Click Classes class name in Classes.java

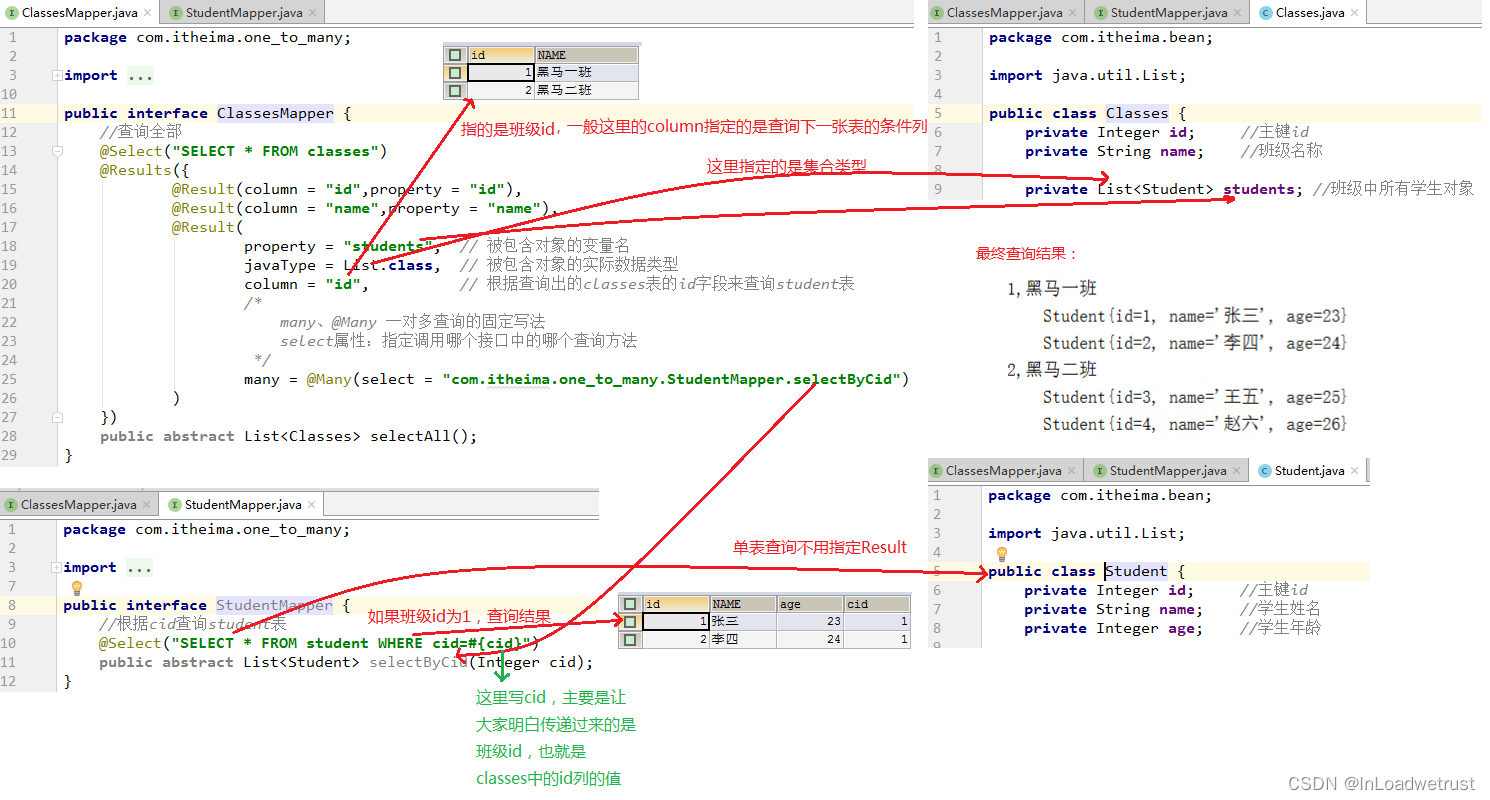pyautogui.click(x=1137, y=113)
